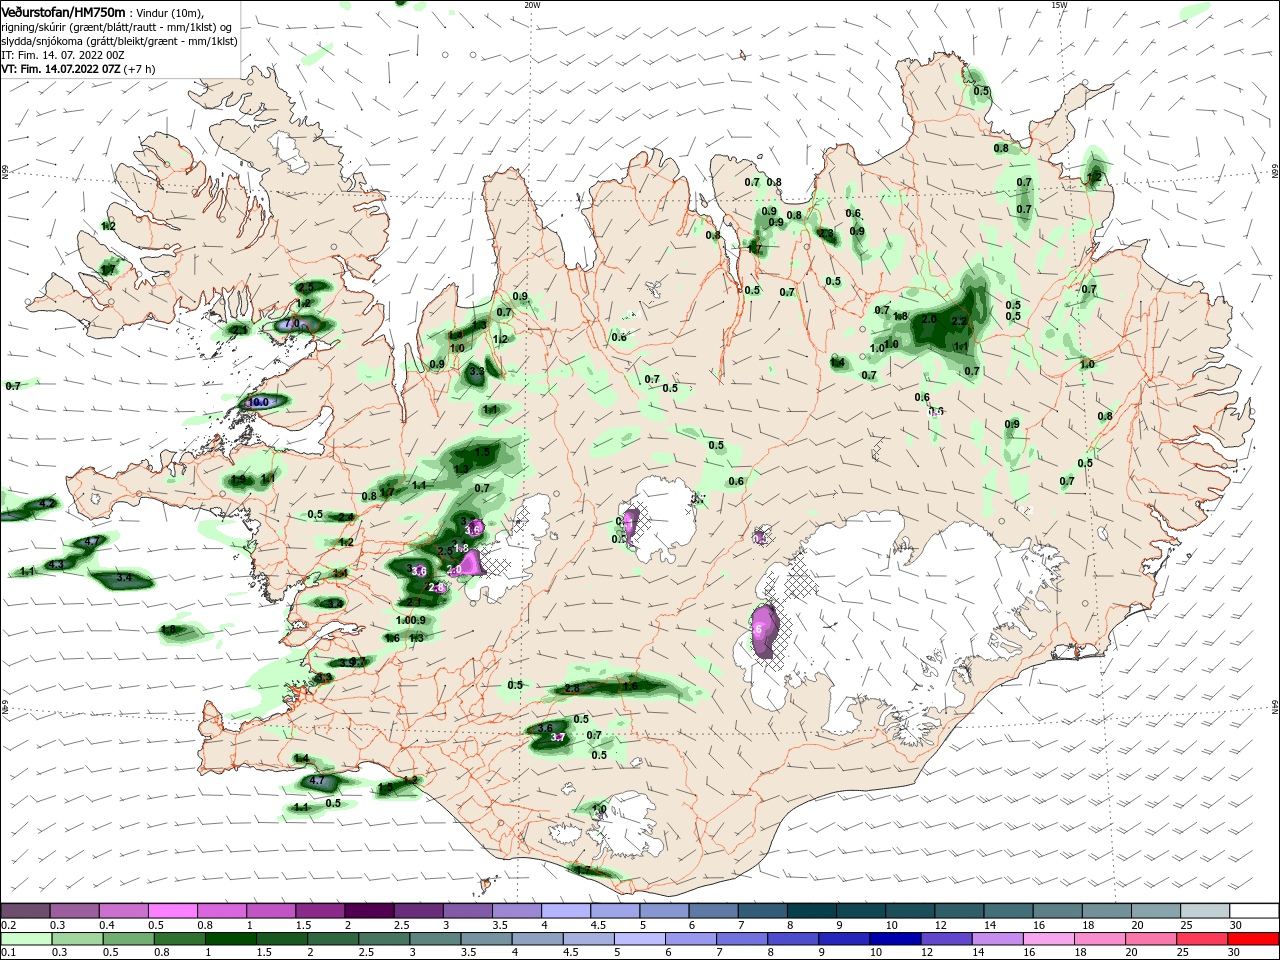Click the 15W longitude label
This screenshot has height=960, width=1280.
coord(1059,5)
